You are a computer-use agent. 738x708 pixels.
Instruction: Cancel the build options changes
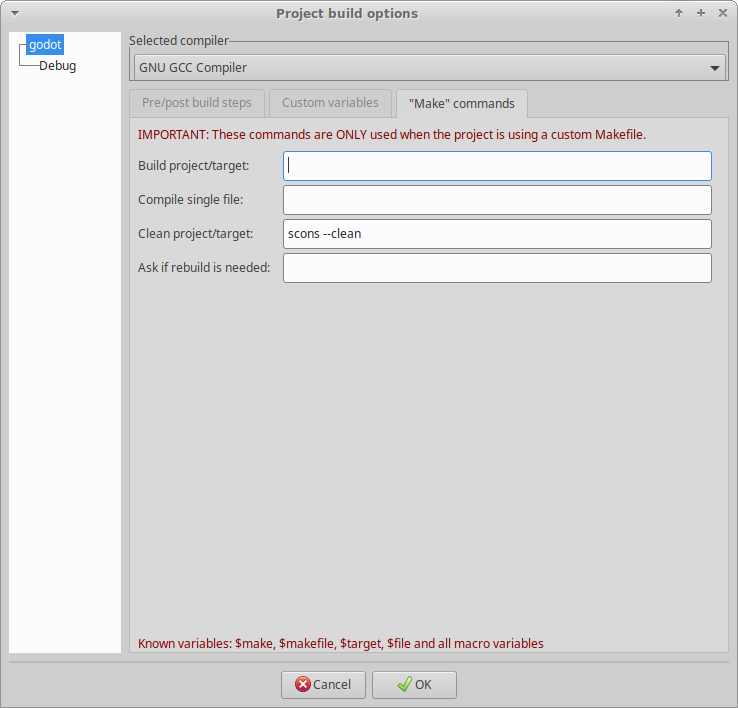point(323,685)
